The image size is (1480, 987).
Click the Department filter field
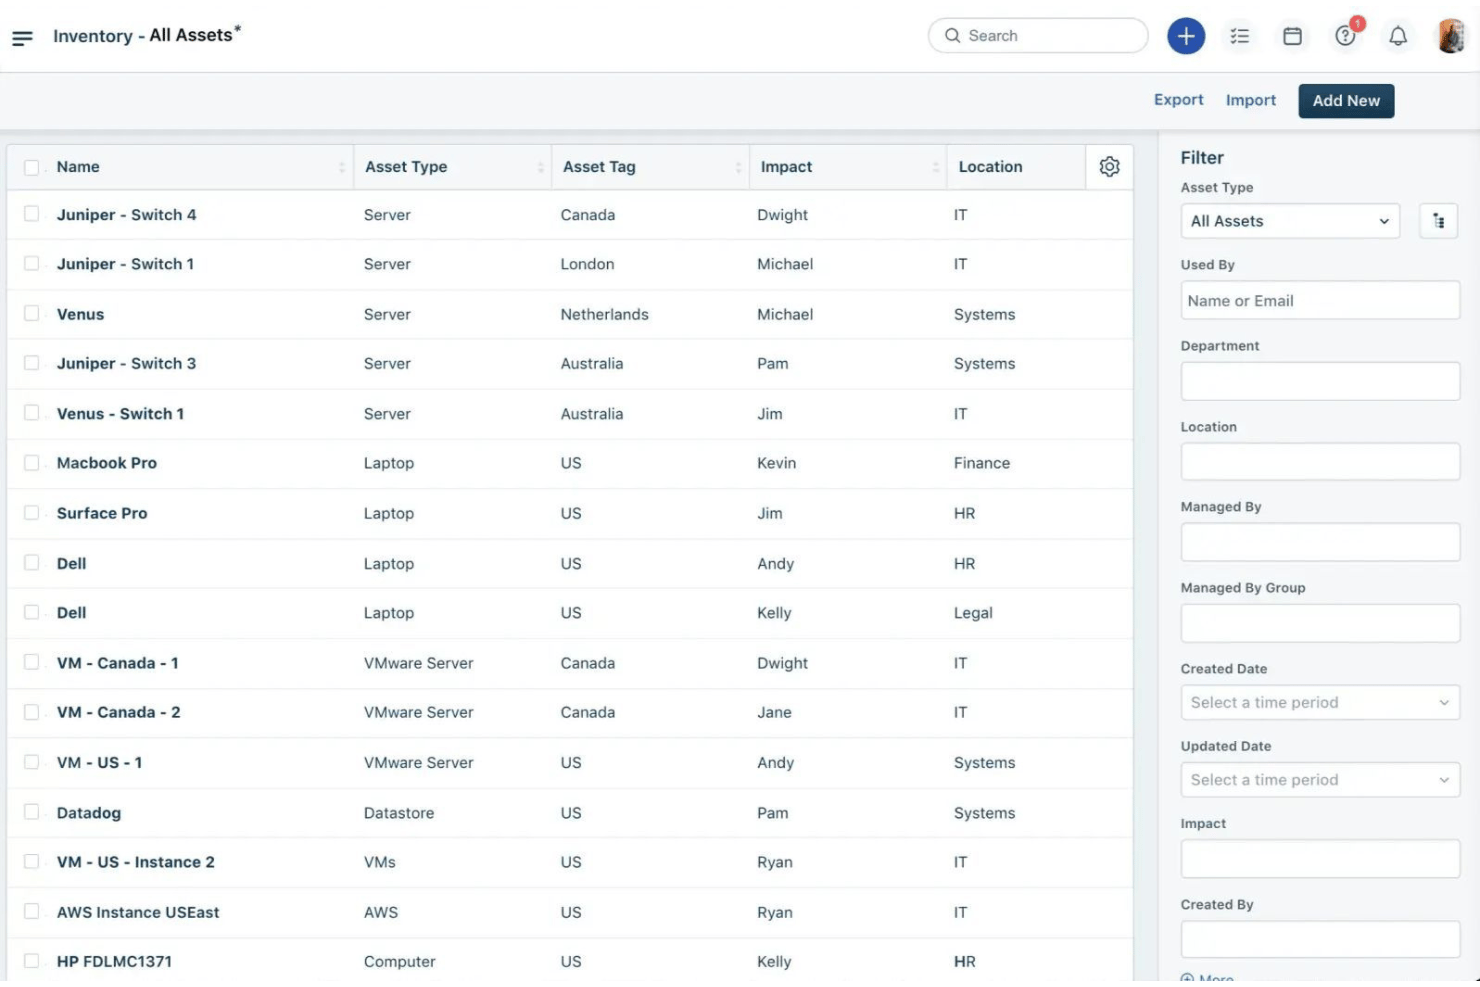pyautogui.click(x=1320, y=381)
